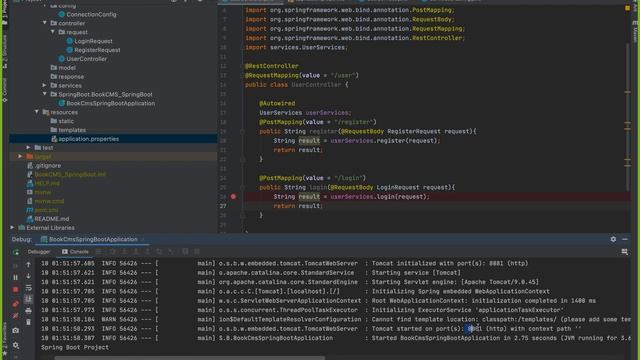Click the UserController class name in editor

point(316,85)
